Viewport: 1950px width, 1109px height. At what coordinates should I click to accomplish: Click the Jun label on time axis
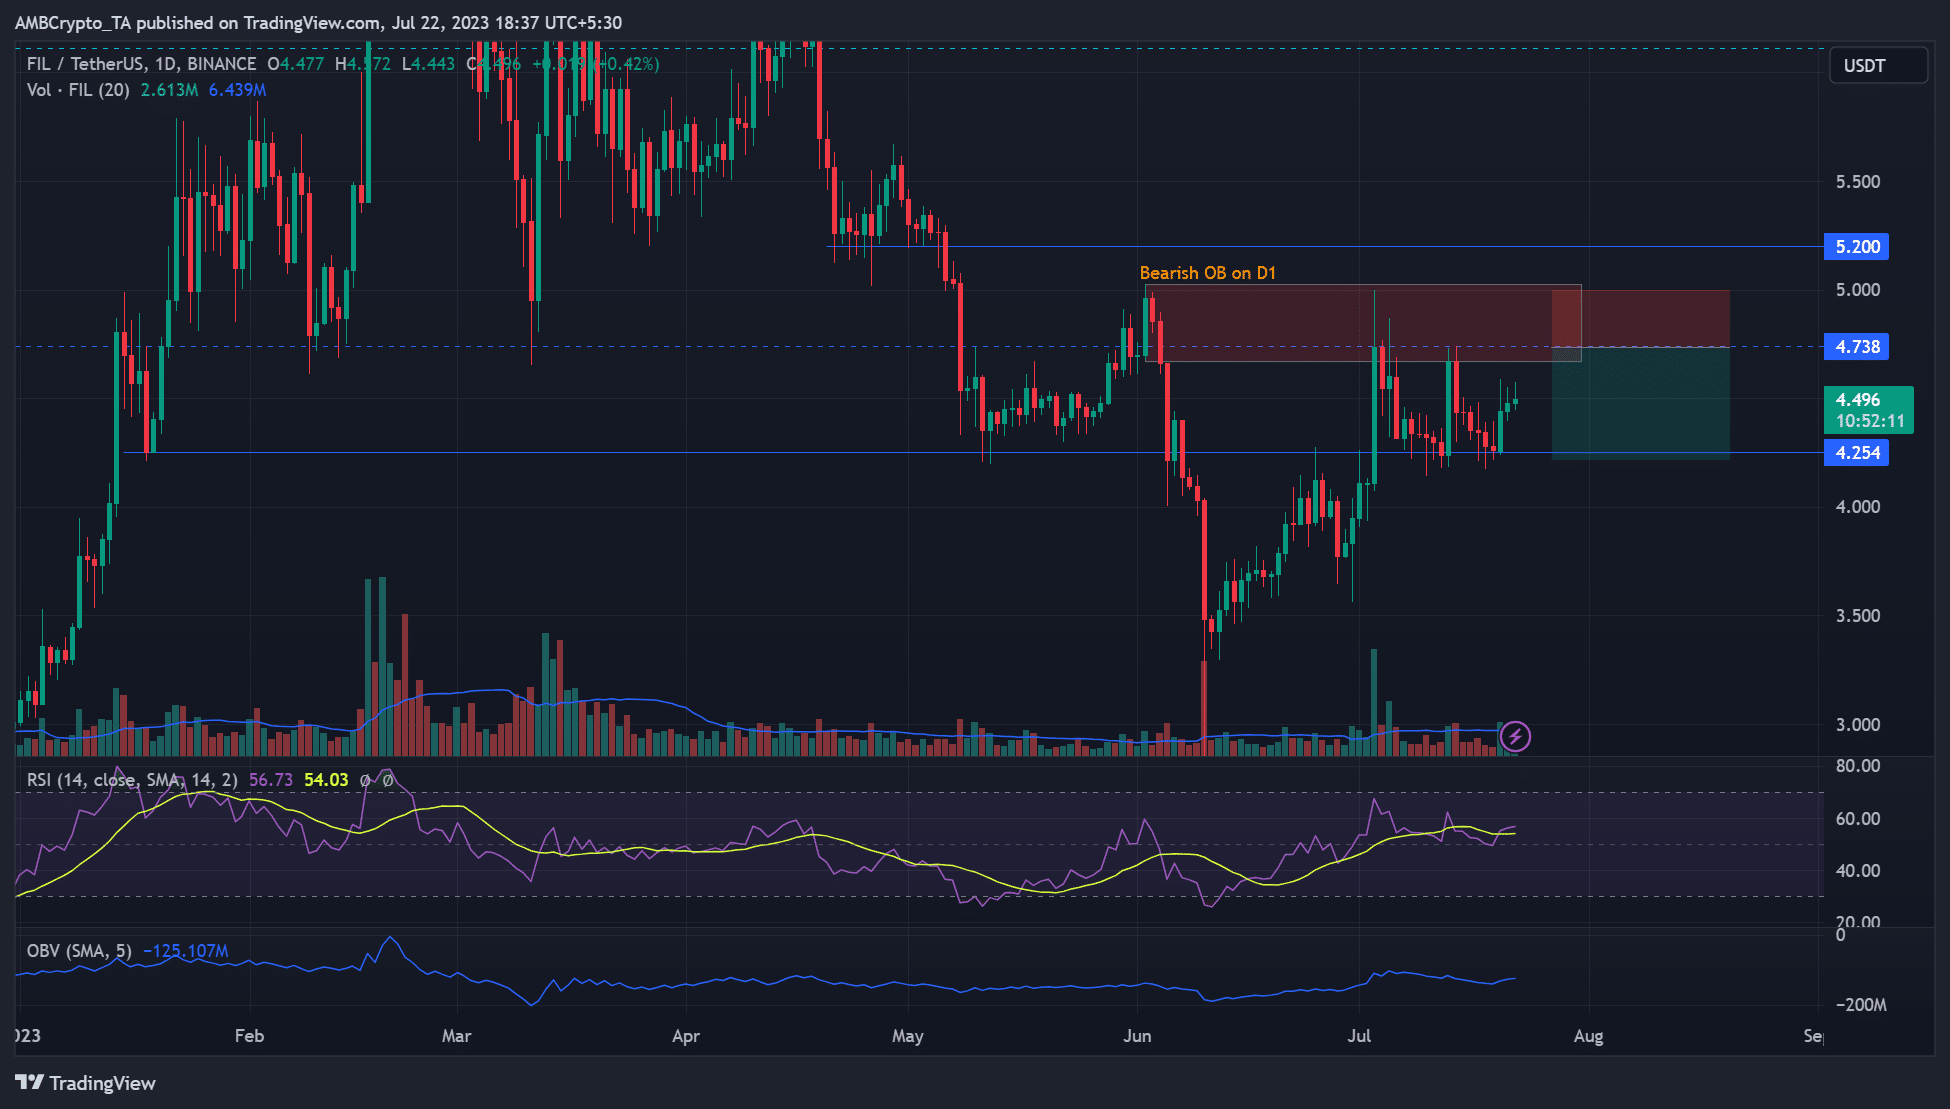pyautogui.click(x=1137, y=1036)
